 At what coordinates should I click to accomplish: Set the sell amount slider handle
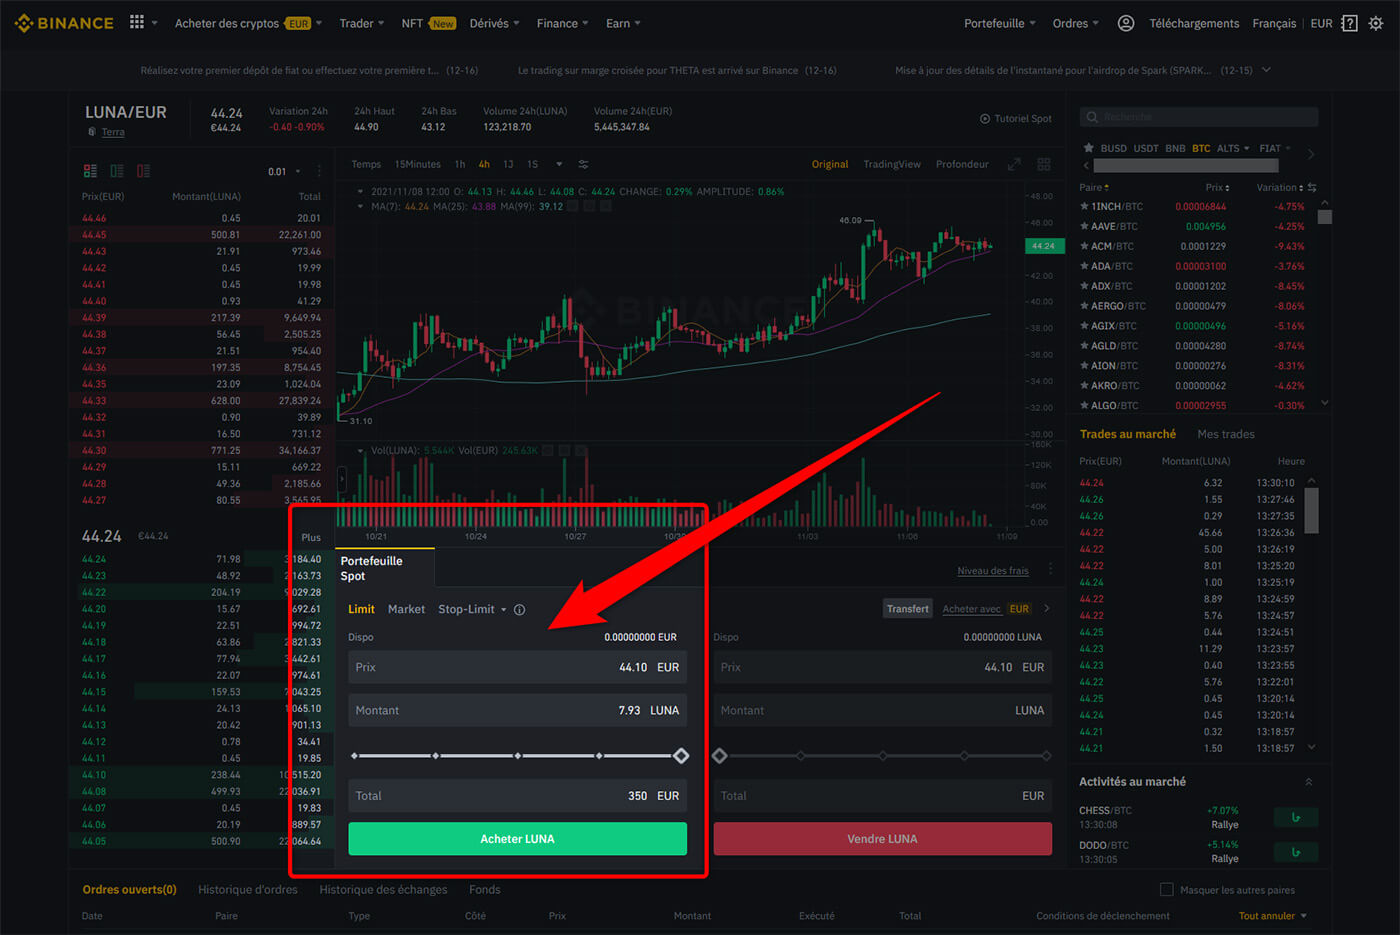(720, 756)
